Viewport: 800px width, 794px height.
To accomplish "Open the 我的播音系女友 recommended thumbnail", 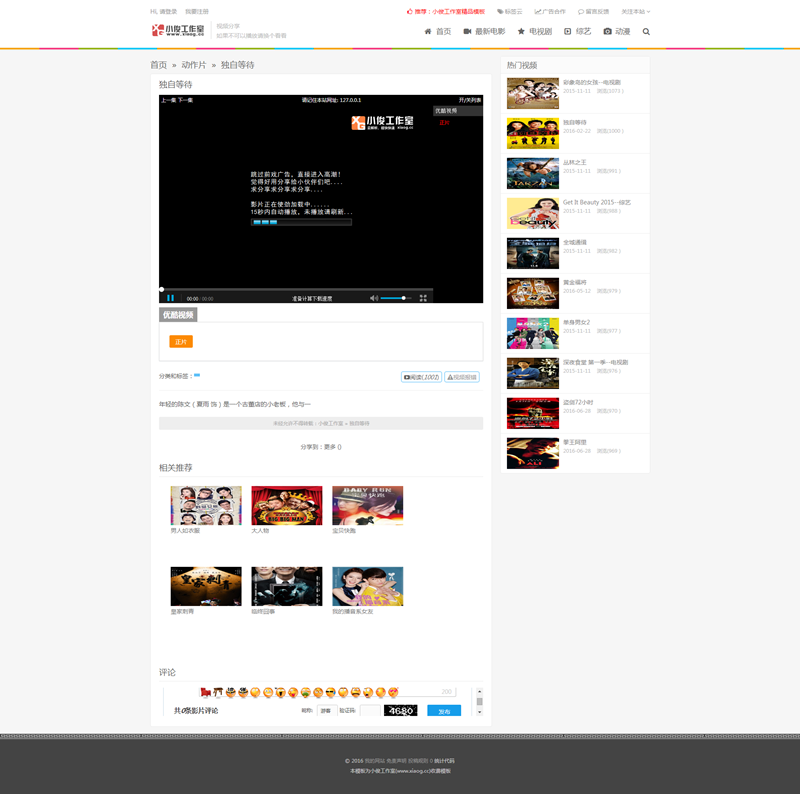I will coord(367,586).
